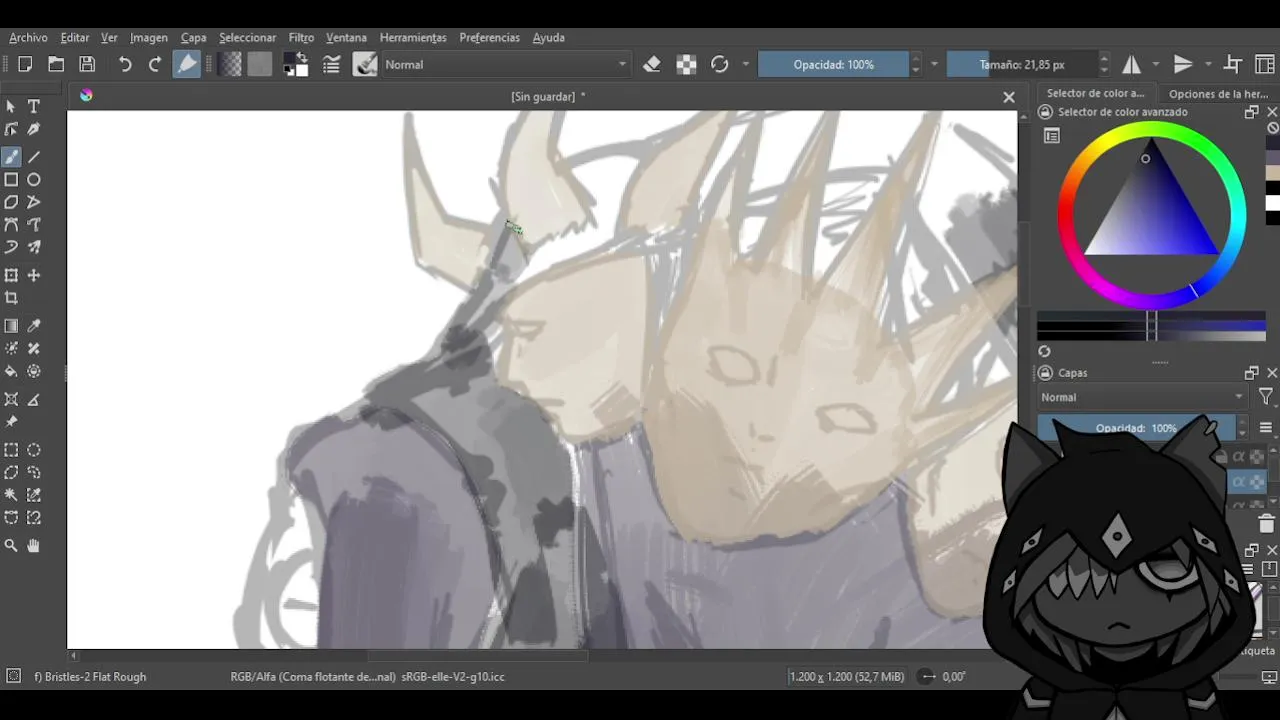The height and width of the screenshot is (720, 1280).
Task: Select the Multibrush tool
Action: coord(34,247)
